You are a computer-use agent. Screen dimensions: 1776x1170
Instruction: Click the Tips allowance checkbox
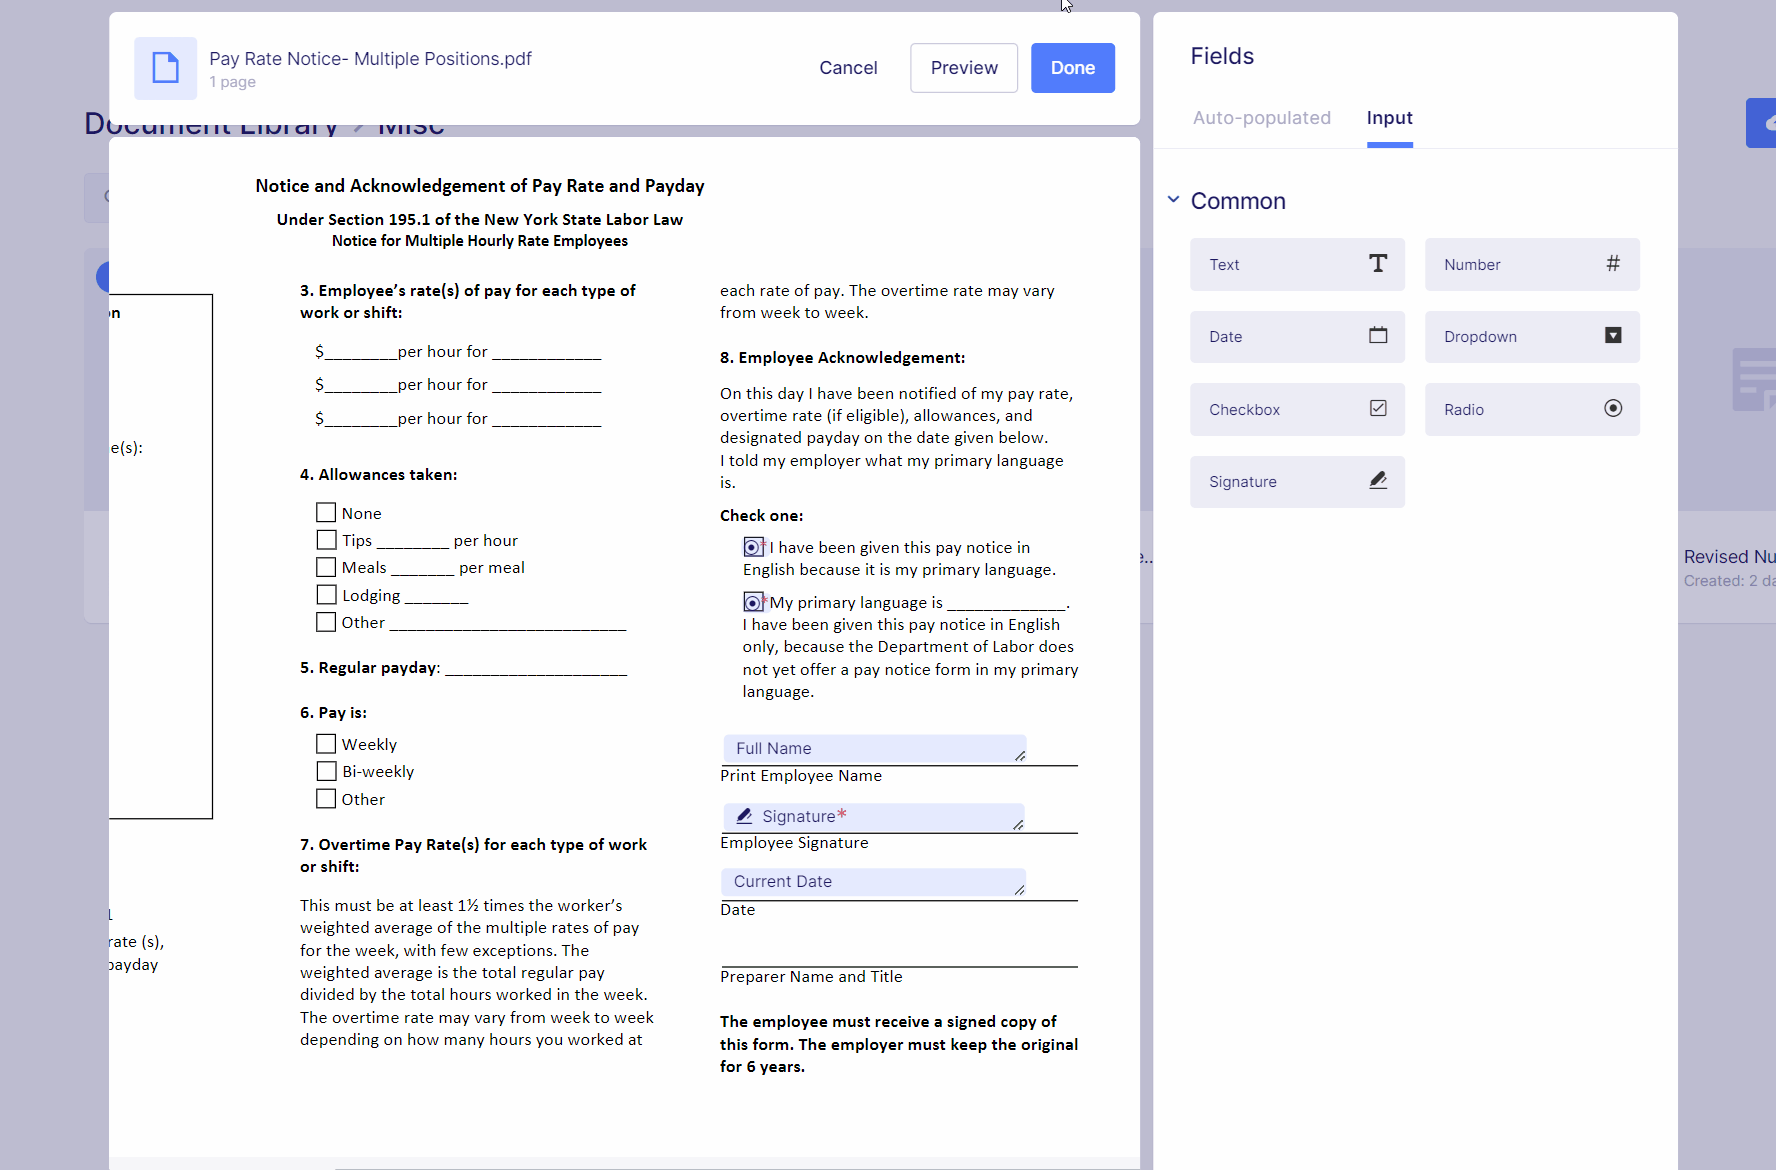pyautogui.click(x=326, y=539)
